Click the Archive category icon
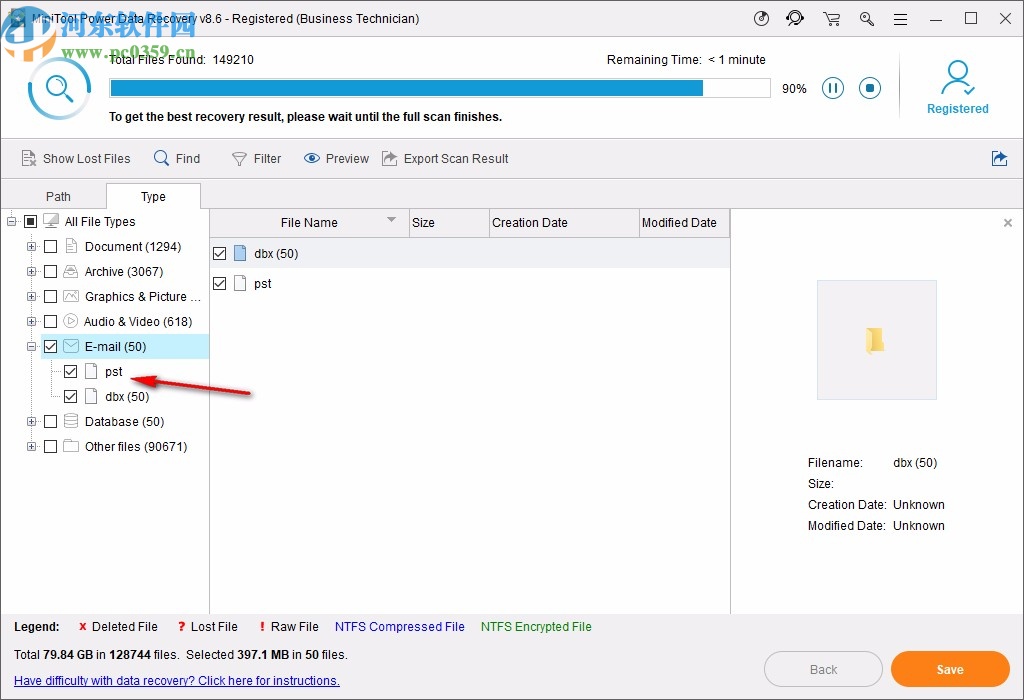 (x=71, y=271)
